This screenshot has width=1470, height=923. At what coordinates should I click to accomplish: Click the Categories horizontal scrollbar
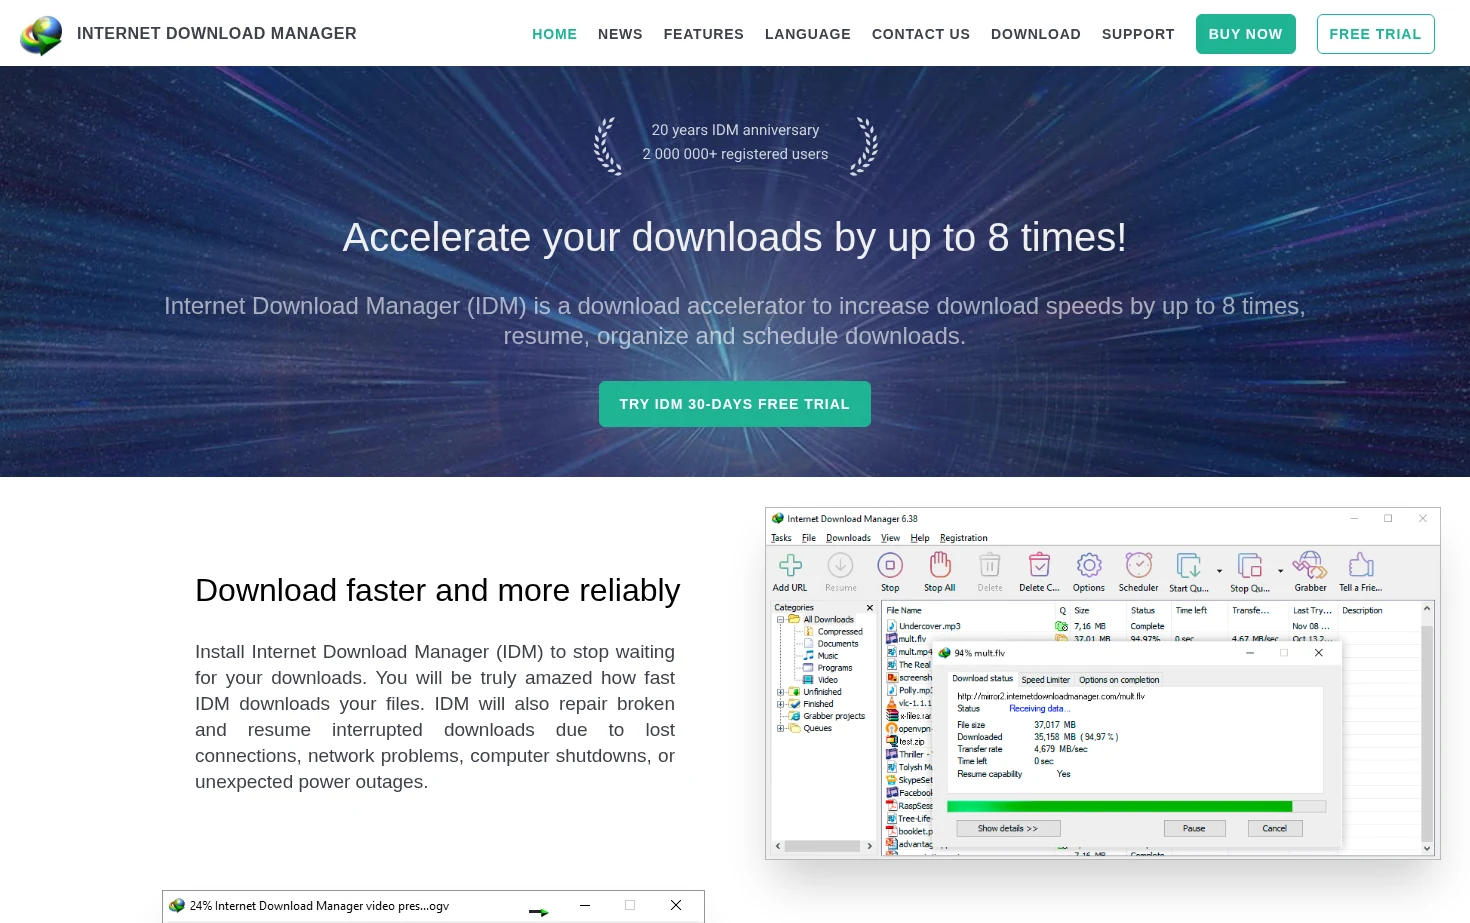pyautogui.click(x=822, y=846)
